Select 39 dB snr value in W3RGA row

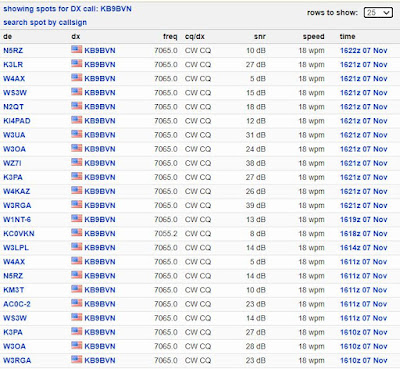pos(256,205)
